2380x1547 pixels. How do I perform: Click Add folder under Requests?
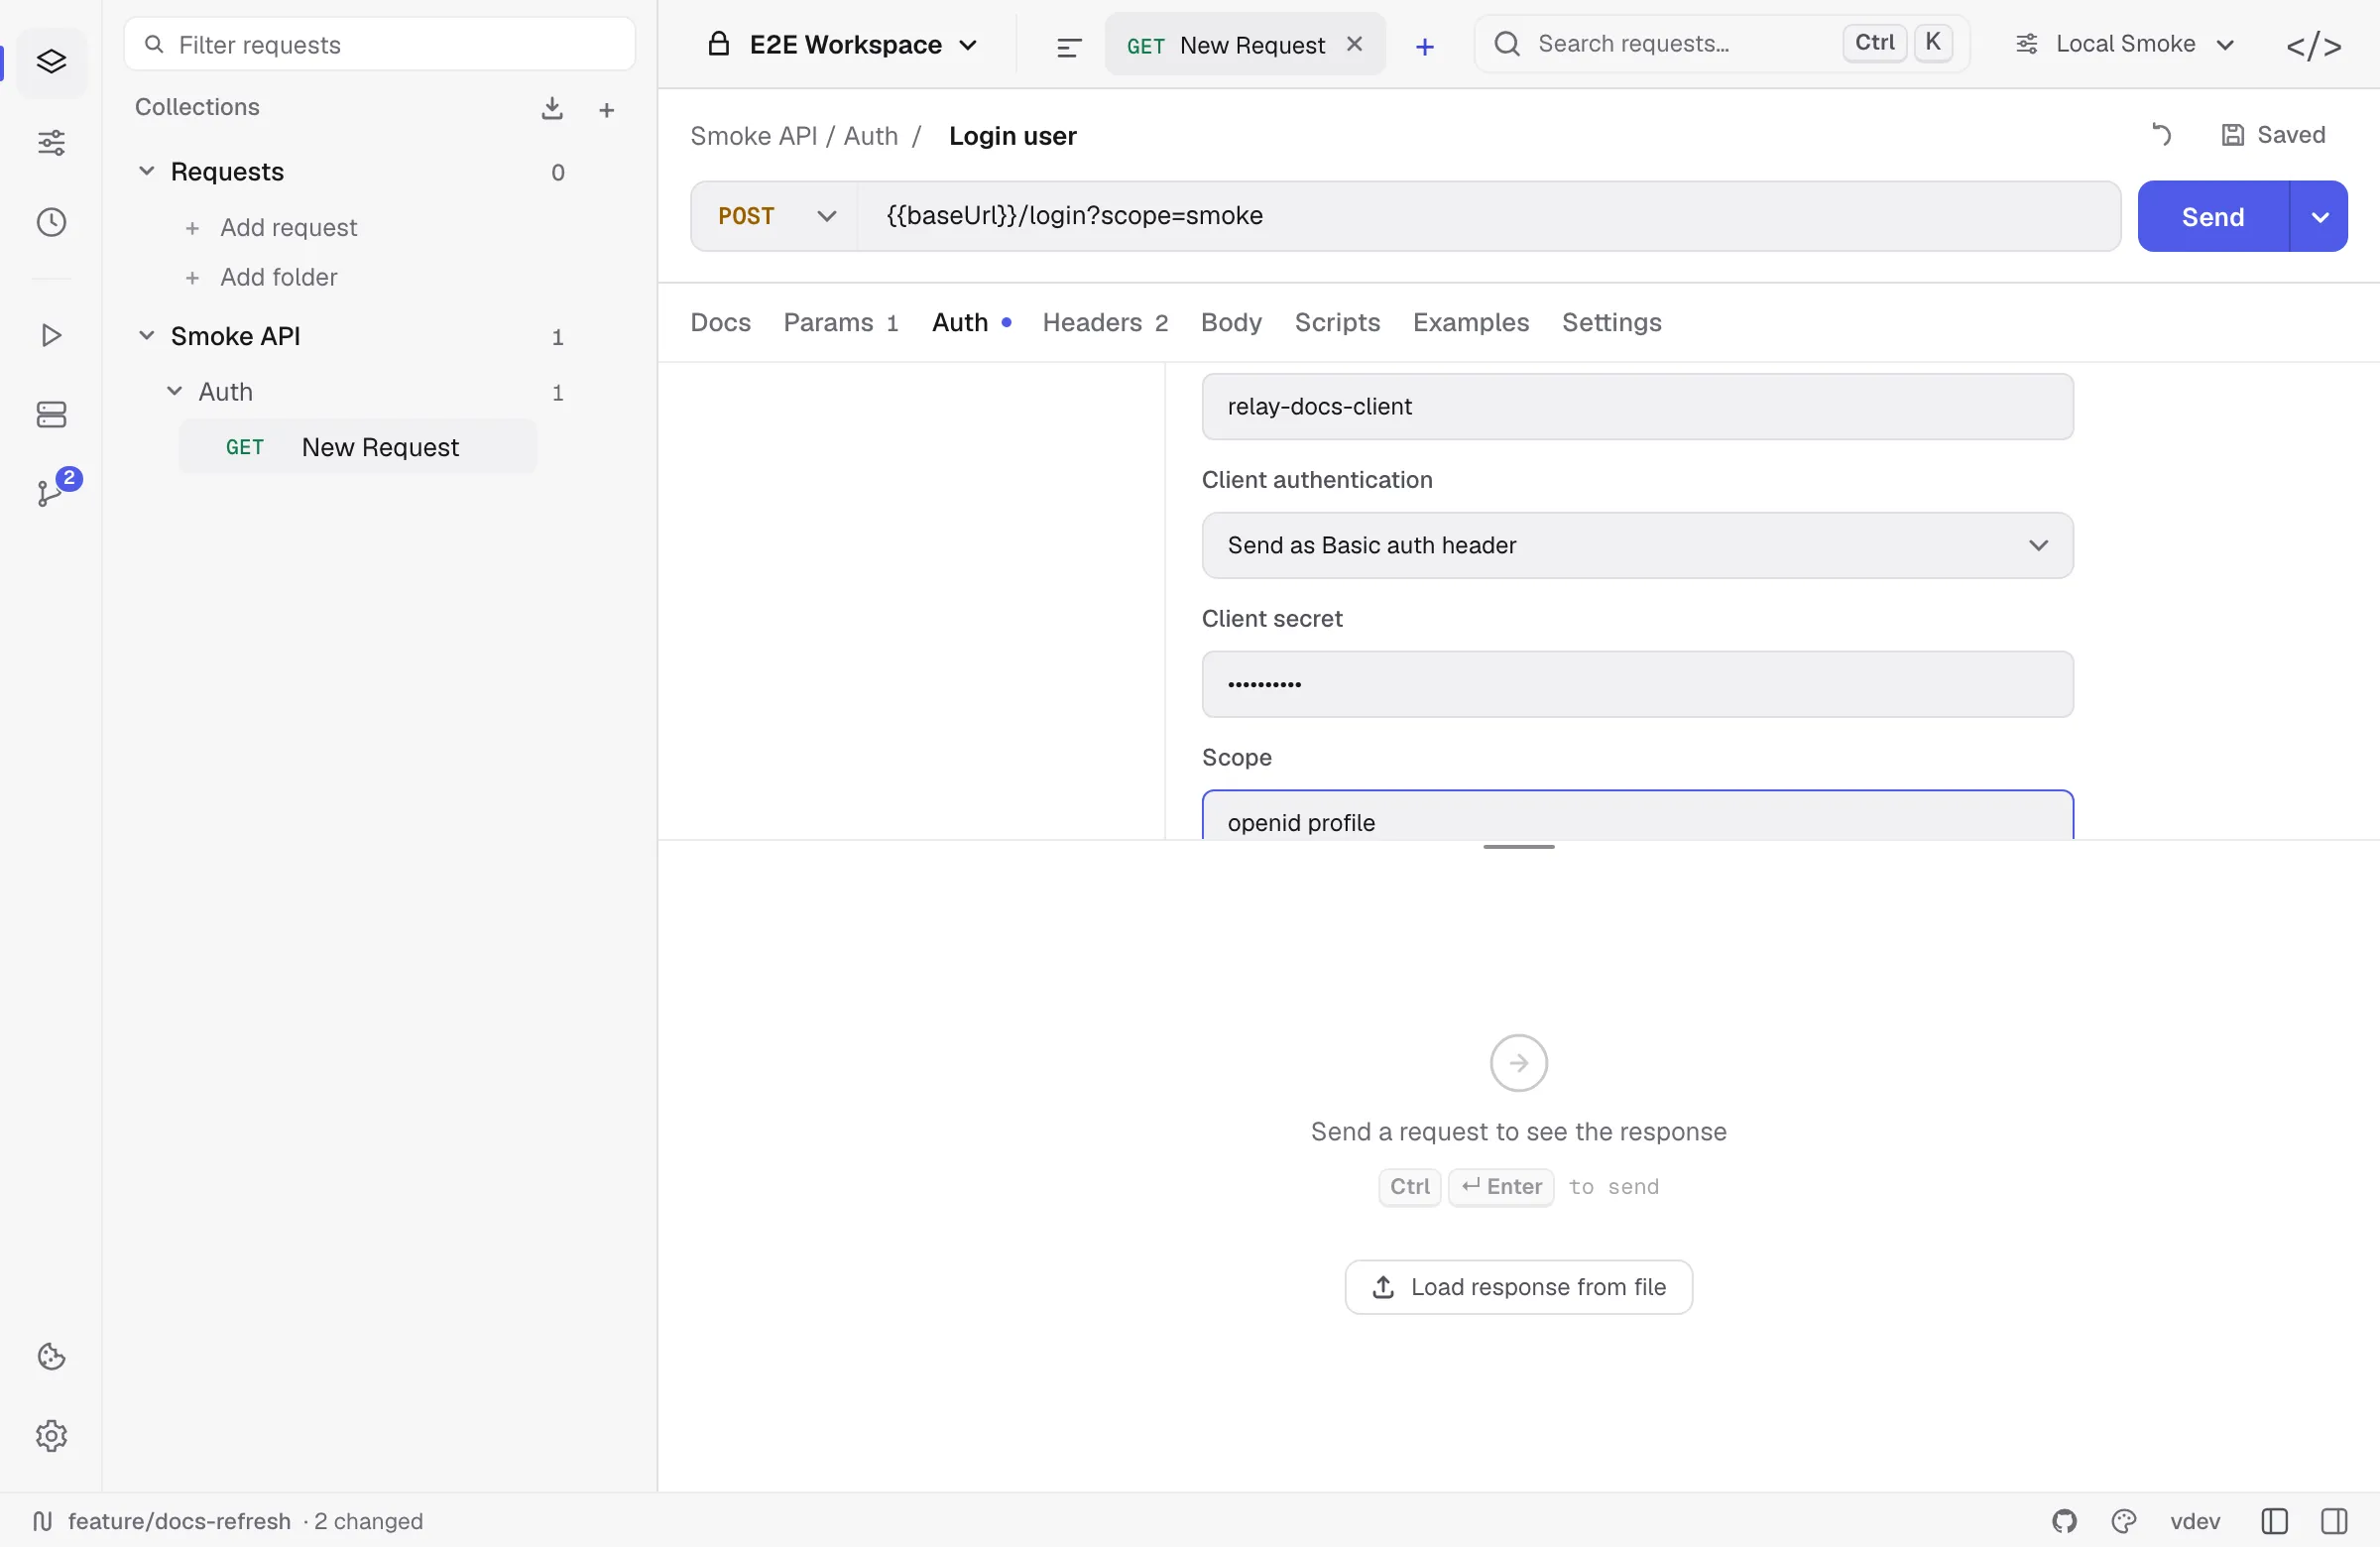pyautogui.click(x=262, y=277)
